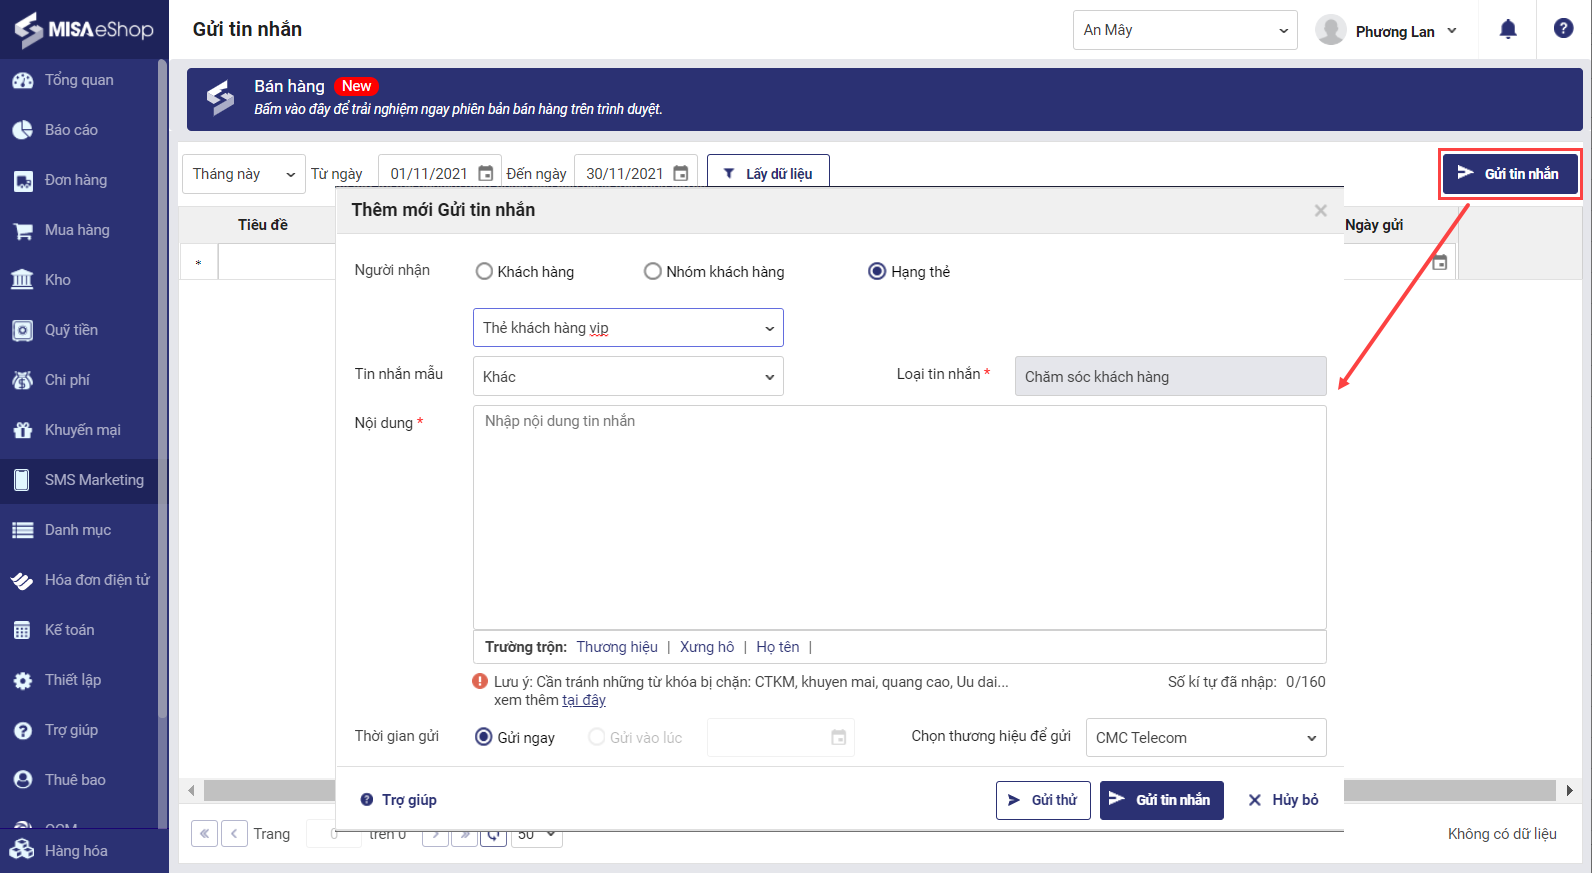1592x873 pixels.
Task: Click the Hủy bỏ button
Action: click(x=1284, y=800)
